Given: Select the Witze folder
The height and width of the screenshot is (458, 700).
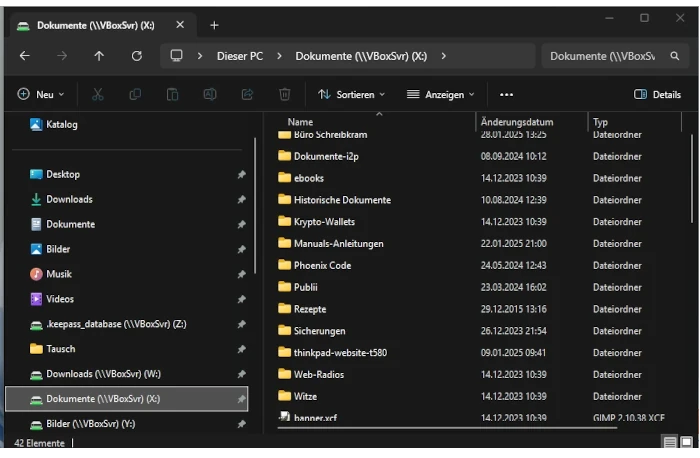Looking at the screenshot, I should (297, 396).
